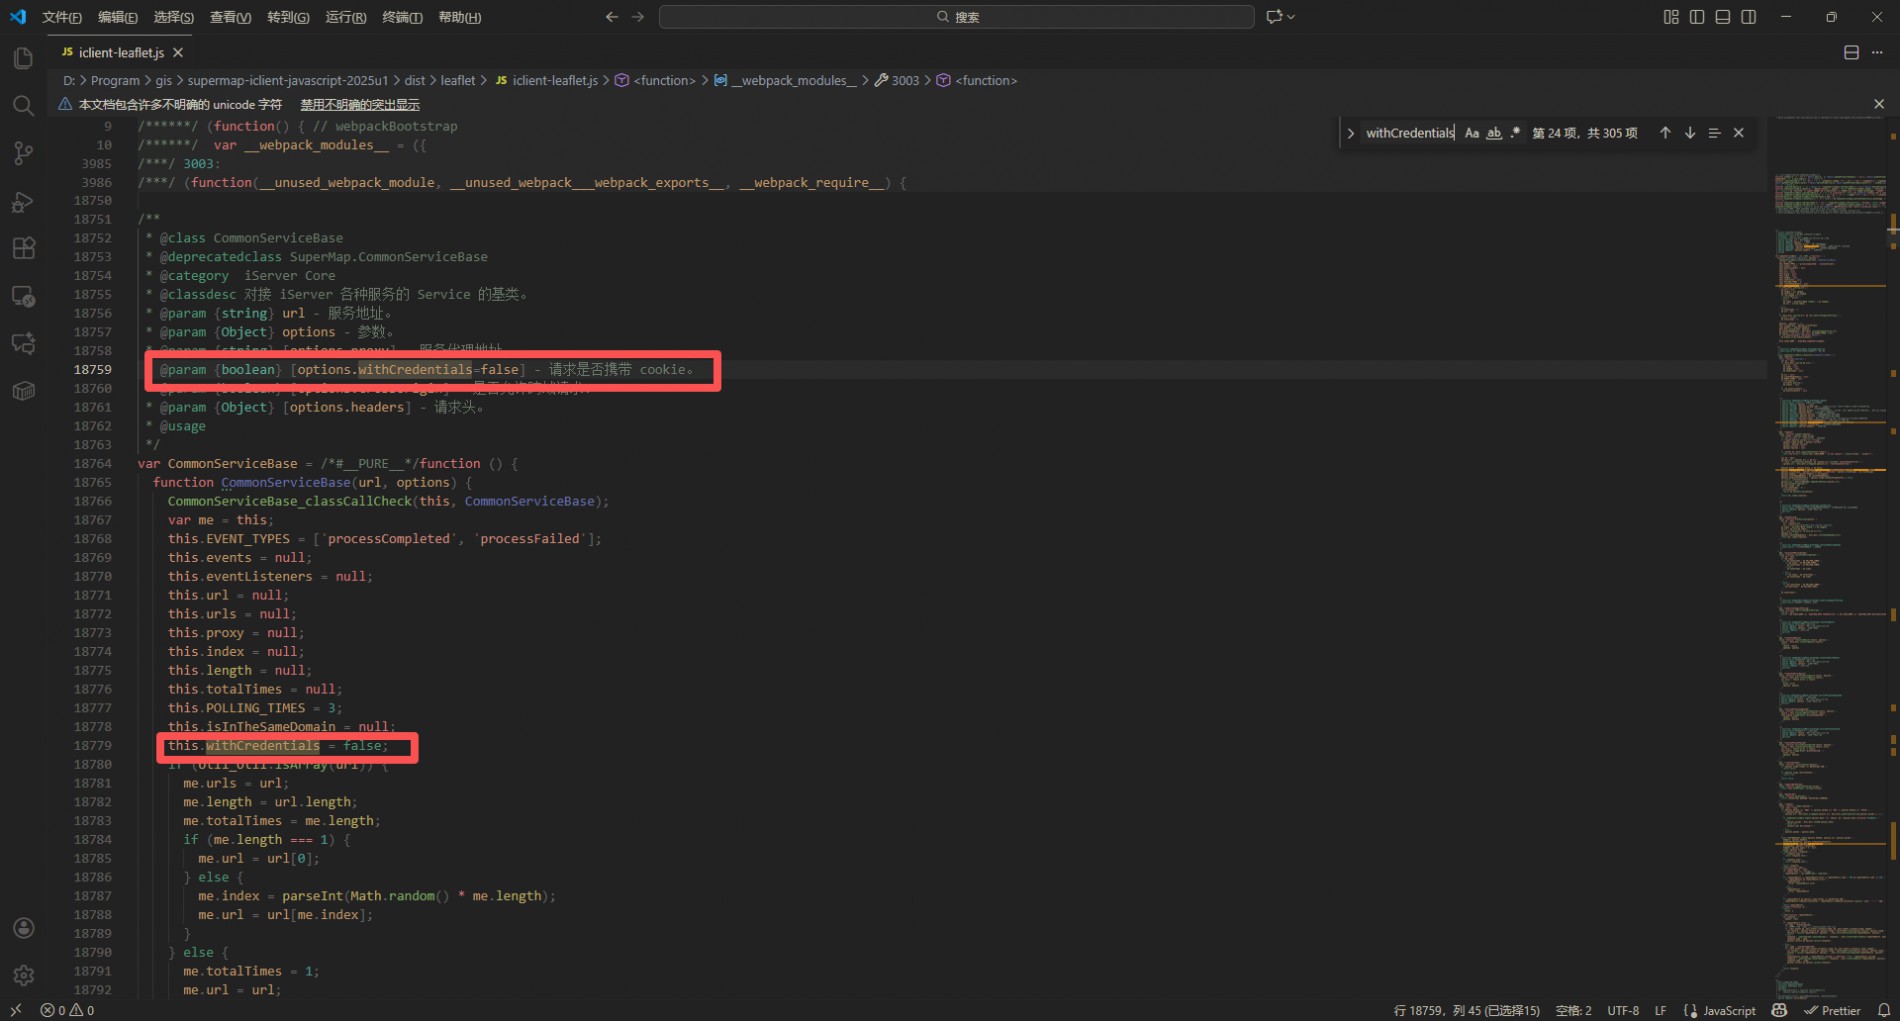Click UTF-8 encoding in status bar
Screen dimensions: 1900x1021
pos(1622,1010)
